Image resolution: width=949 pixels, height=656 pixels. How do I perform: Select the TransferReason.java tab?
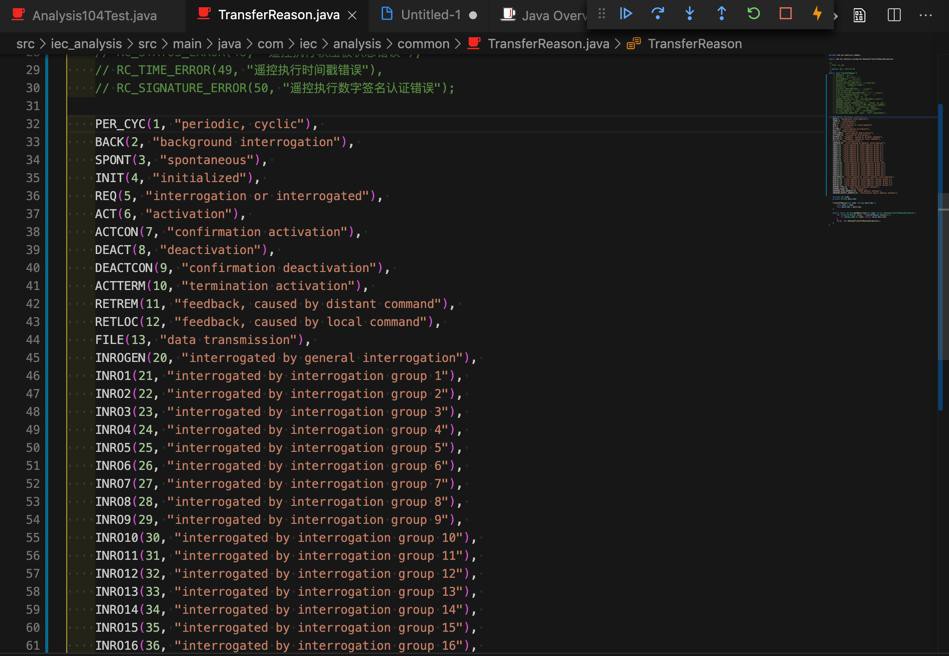pos(278,15)
